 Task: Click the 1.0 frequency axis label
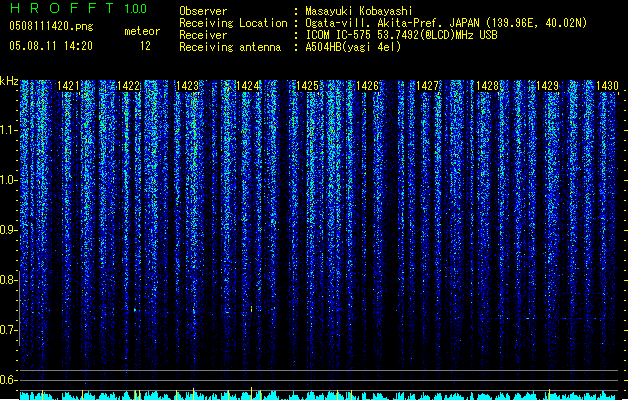point(8,181)
